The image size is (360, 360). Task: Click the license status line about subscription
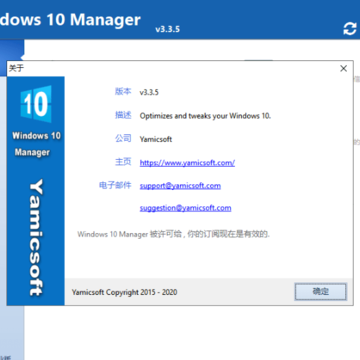[173, 234]
